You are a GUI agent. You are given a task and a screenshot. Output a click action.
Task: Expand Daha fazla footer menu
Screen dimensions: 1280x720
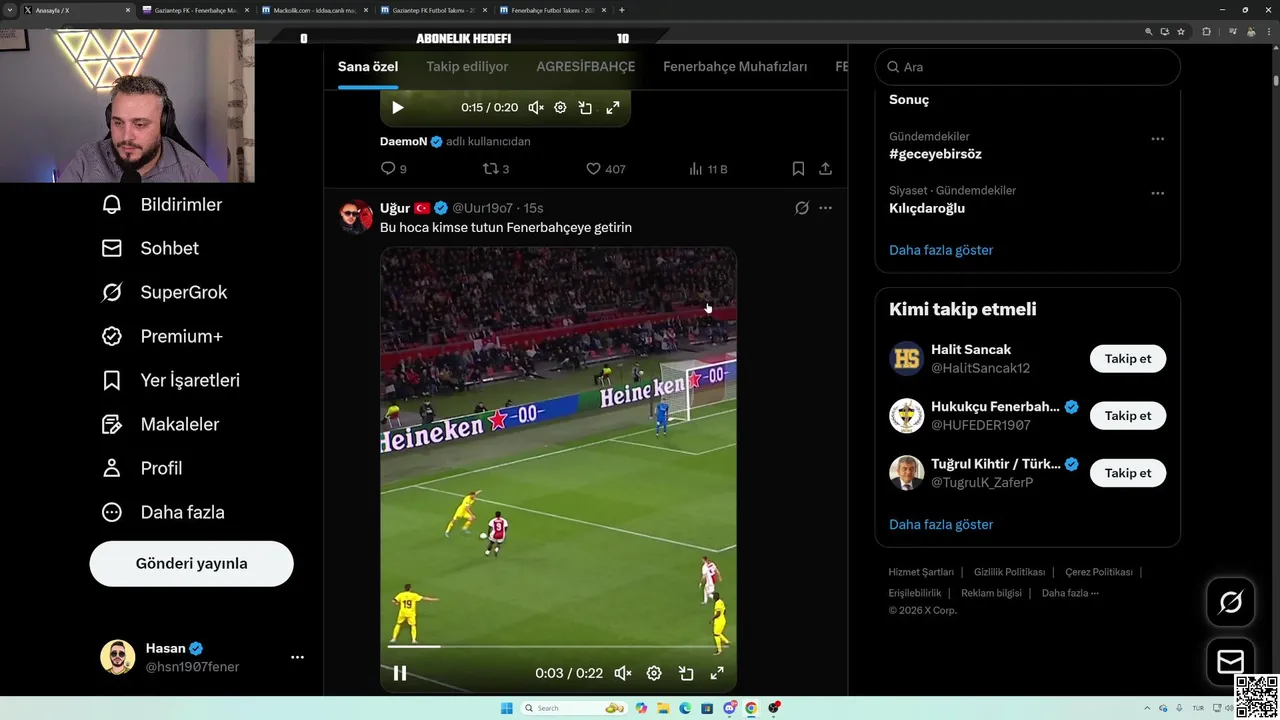click(x=1070, y=593)
